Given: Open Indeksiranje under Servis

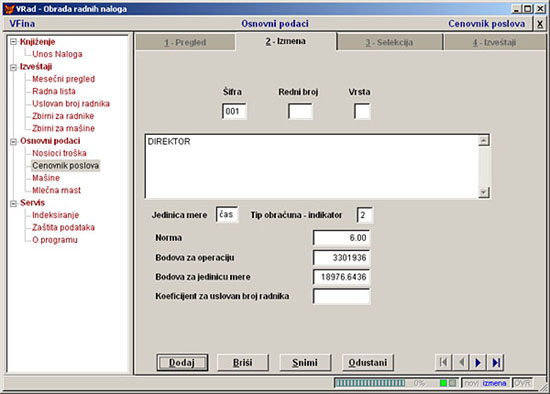Looking at the screenshot, I should 55,215.
